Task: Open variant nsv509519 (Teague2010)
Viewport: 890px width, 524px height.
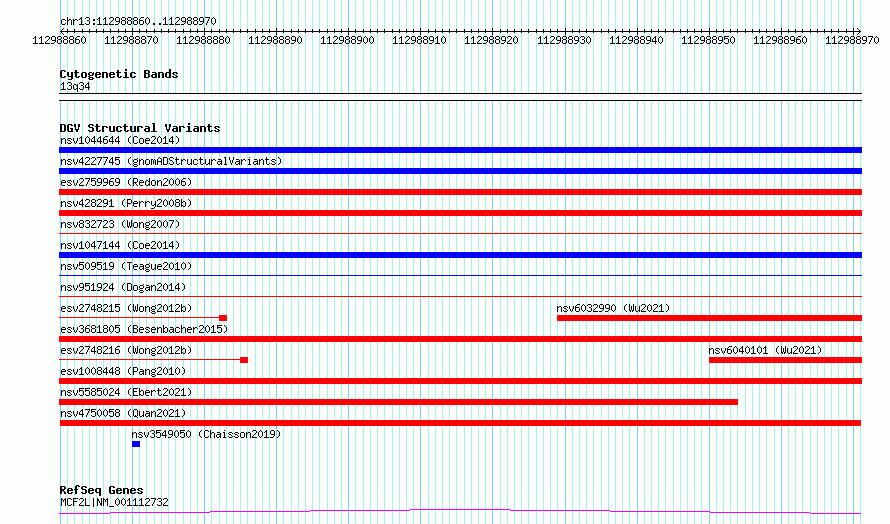Action: tap(126, 266)
